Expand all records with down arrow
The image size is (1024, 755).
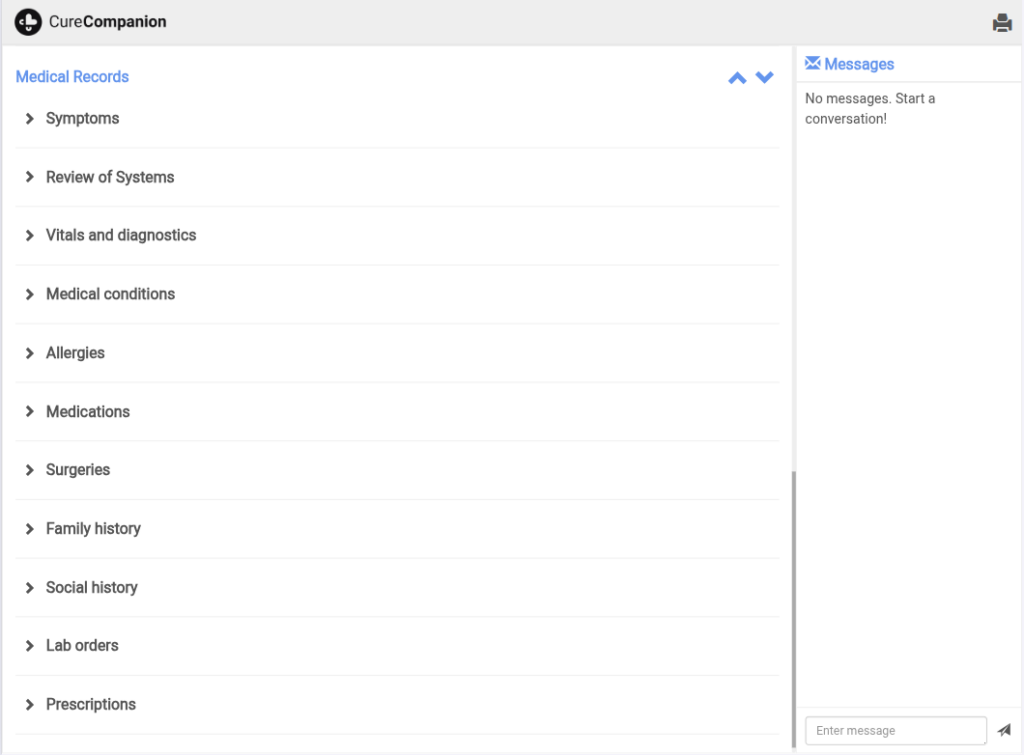[765, 78]
